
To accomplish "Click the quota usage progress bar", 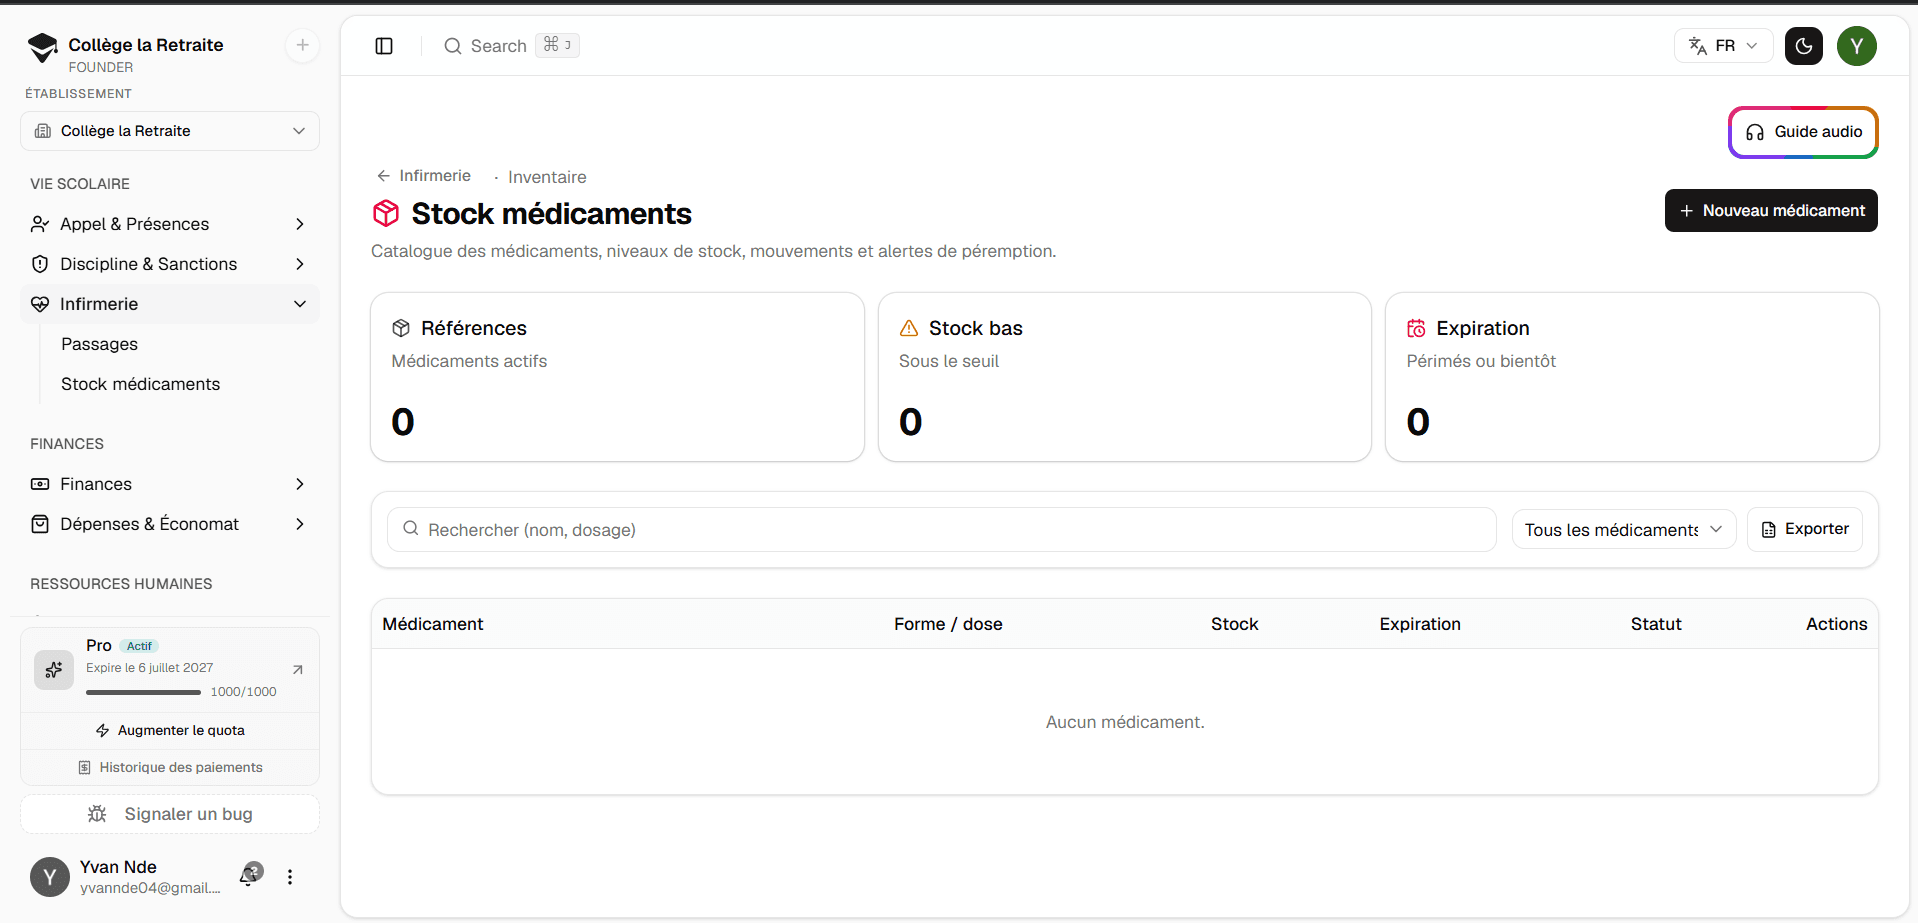I will [x=143, y=692].
